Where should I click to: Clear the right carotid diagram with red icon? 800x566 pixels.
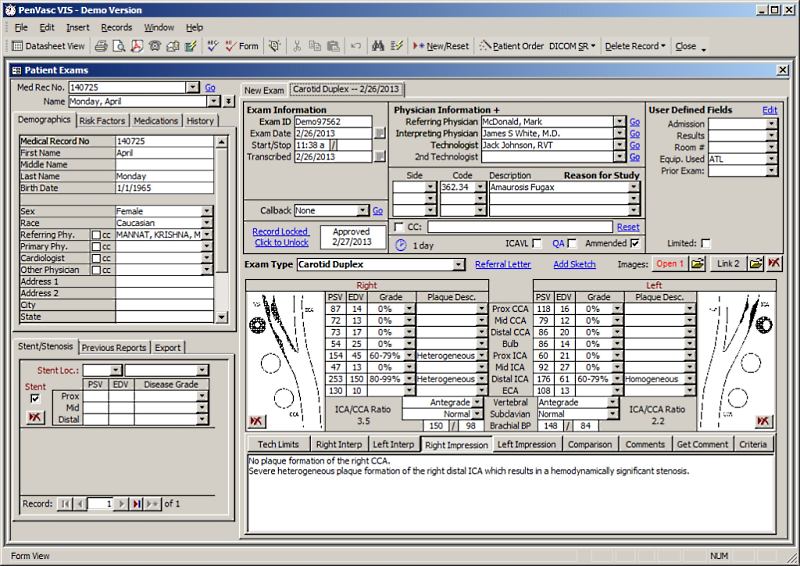click(256, 421)
